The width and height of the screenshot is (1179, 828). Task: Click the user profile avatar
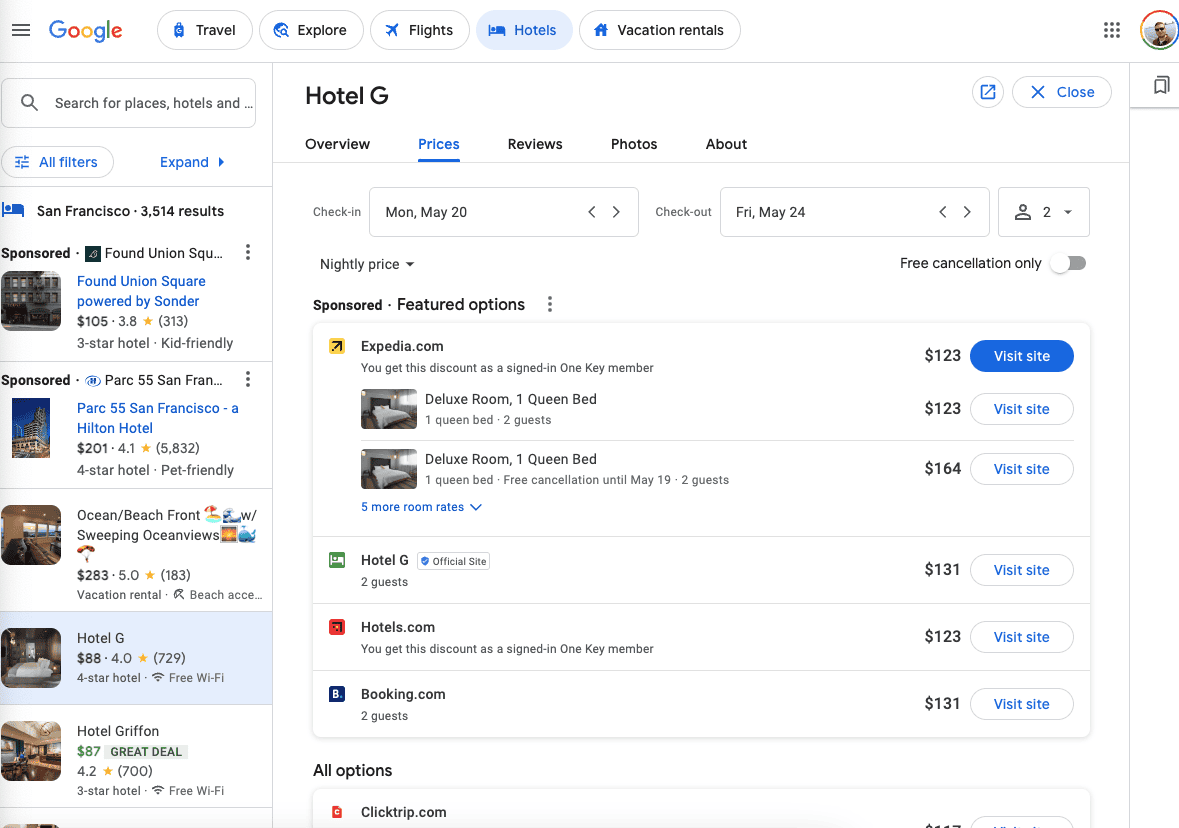pos(1158,30)
